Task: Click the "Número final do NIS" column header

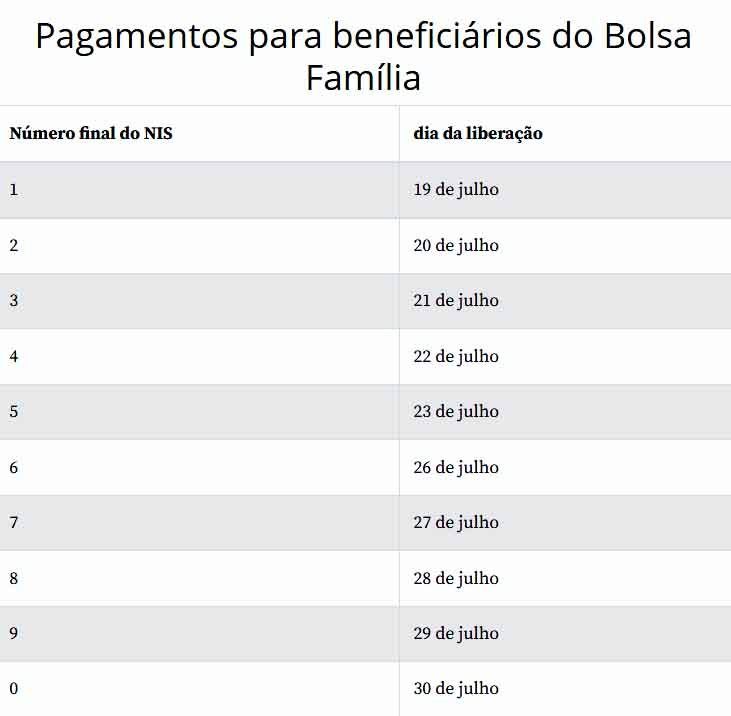Action: [91, 133]
